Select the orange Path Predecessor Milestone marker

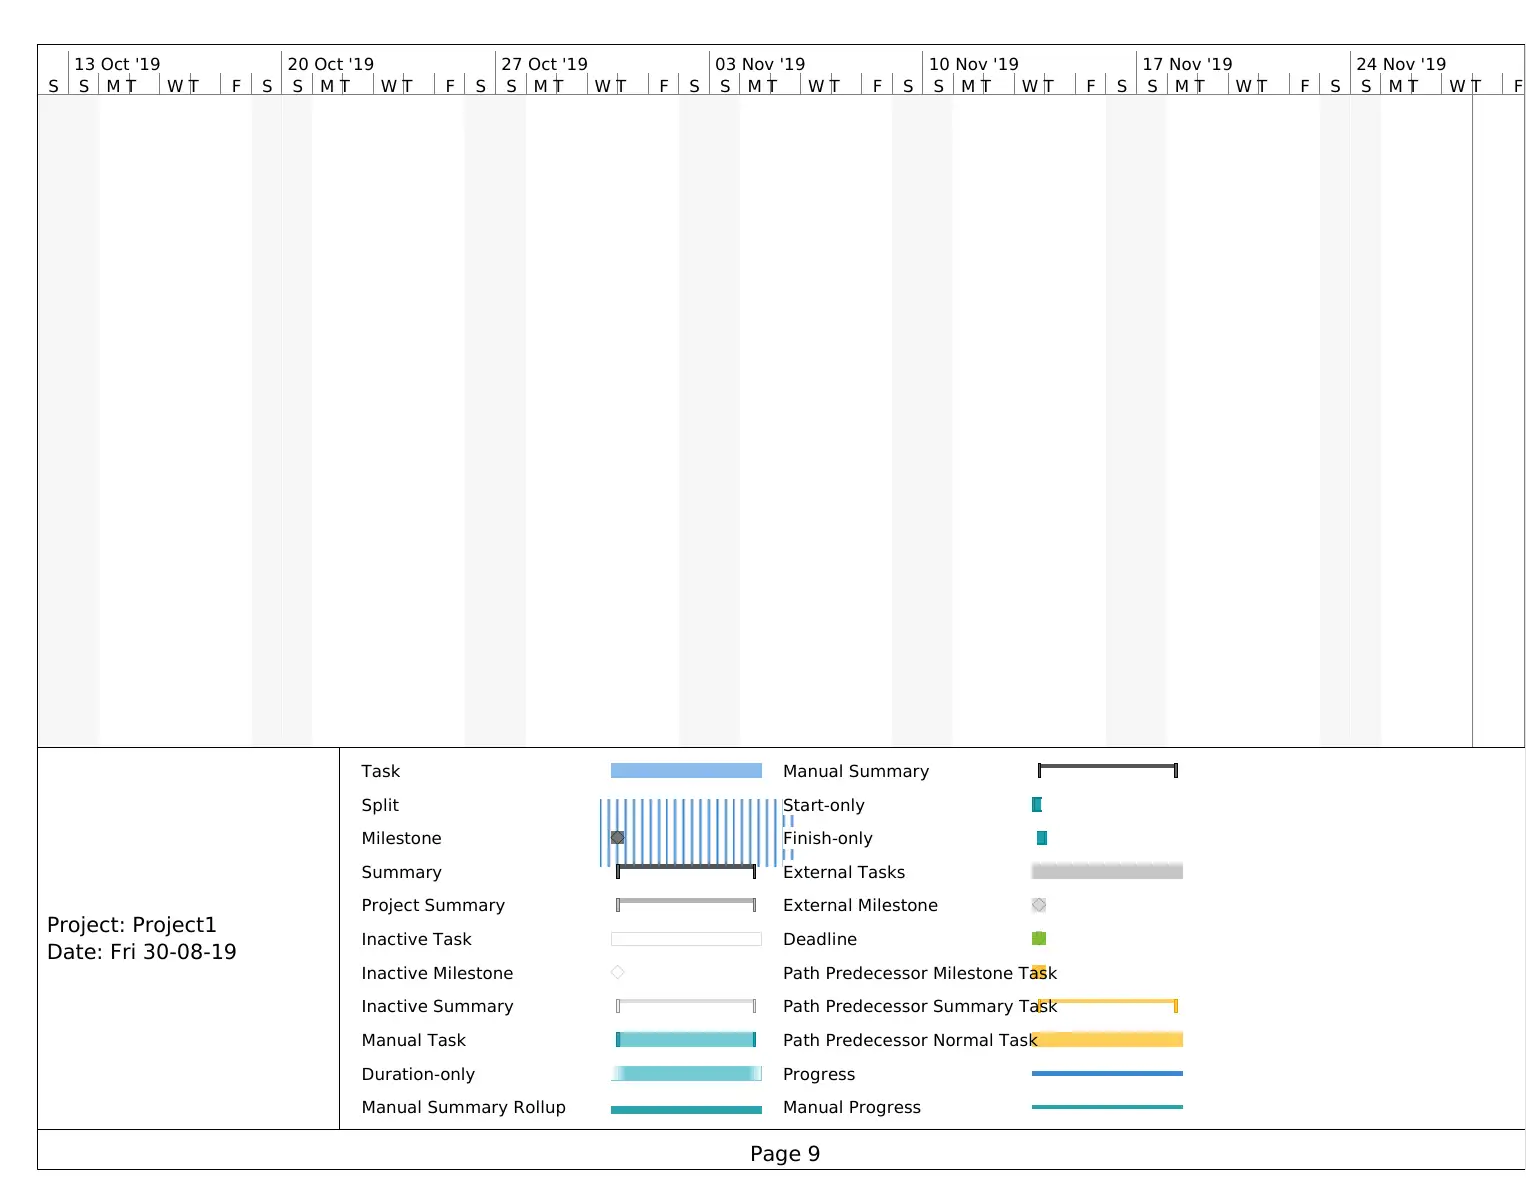pos(1039,972)
